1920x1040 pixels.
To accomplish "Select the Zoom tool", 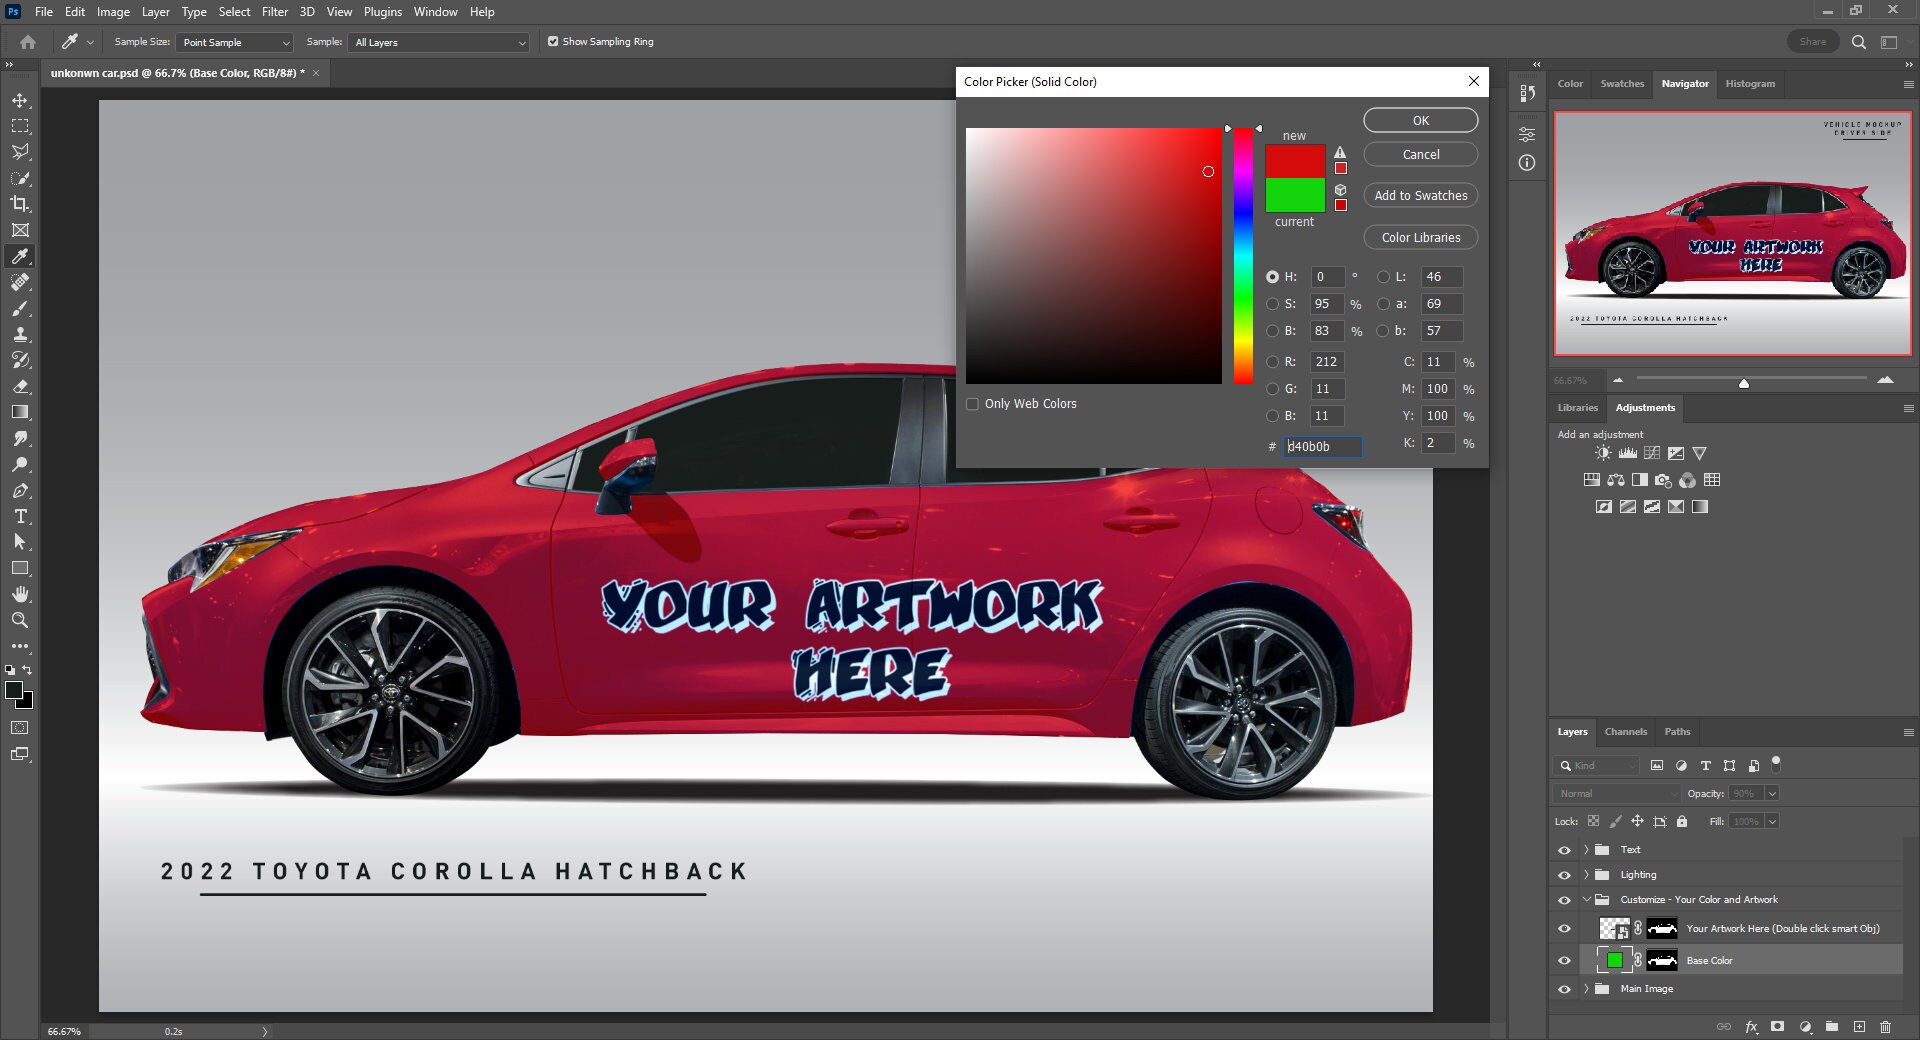I will [20, 620].
